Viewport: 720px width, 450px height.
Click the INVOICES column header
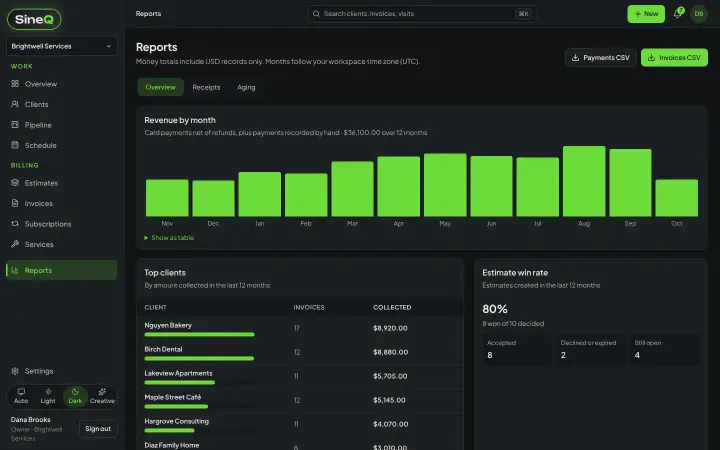[309, 307]
